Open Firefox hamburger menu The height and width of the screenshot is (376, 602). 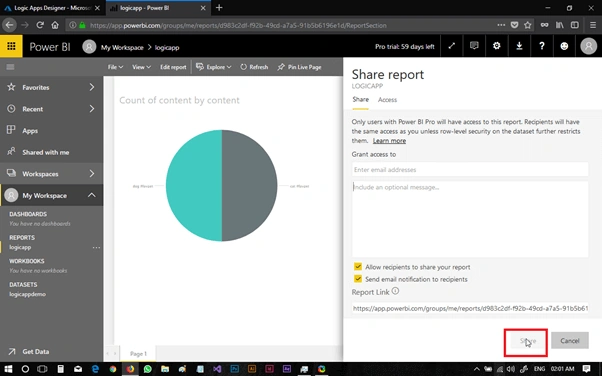tap(593, 25)
